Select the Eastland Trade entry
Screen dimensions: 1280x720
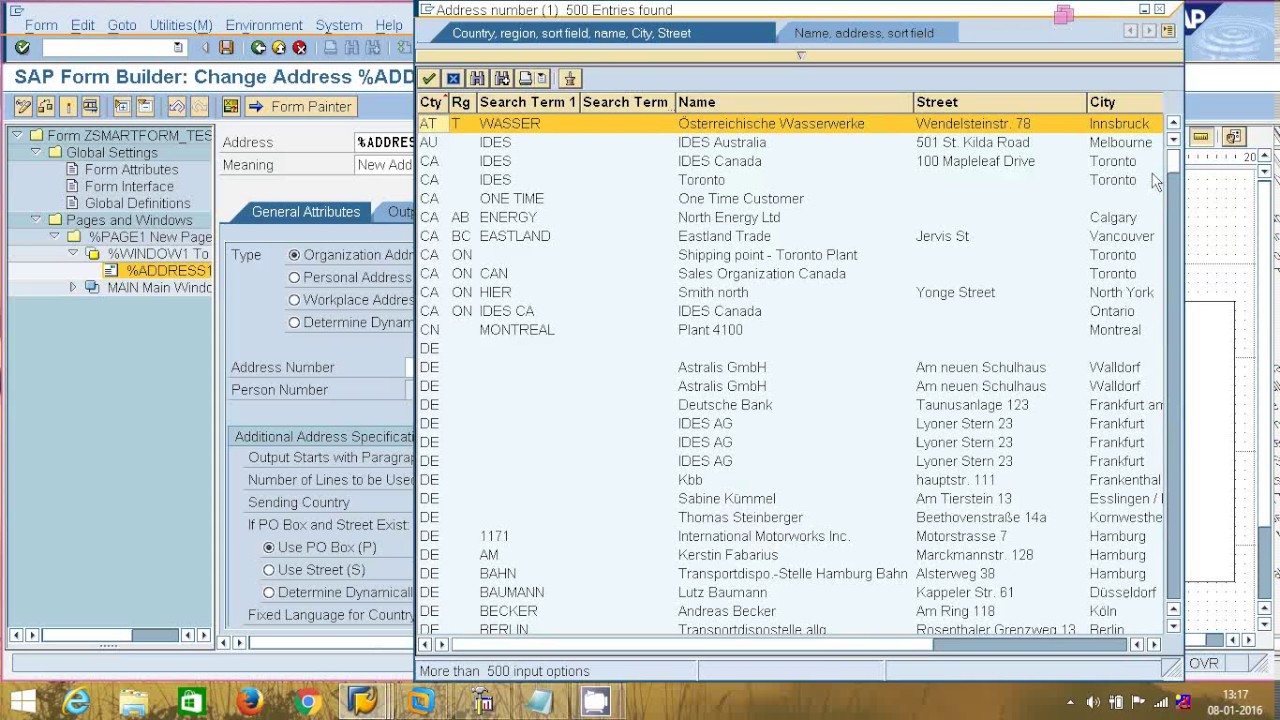click(790, 236)
